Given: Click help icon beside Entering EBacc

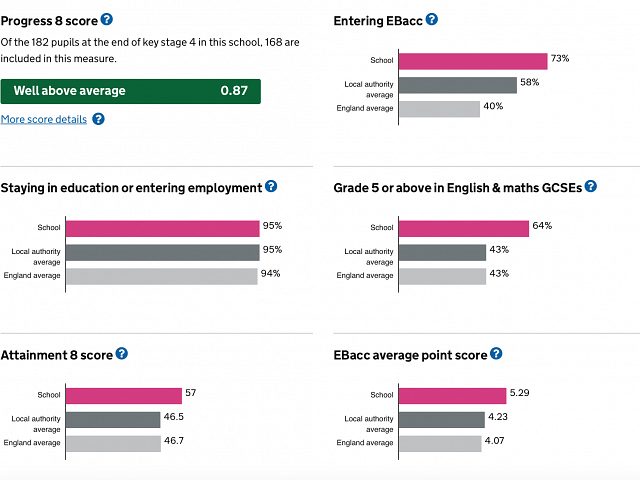Looking at the screenshot, I should tap(432, 20).
